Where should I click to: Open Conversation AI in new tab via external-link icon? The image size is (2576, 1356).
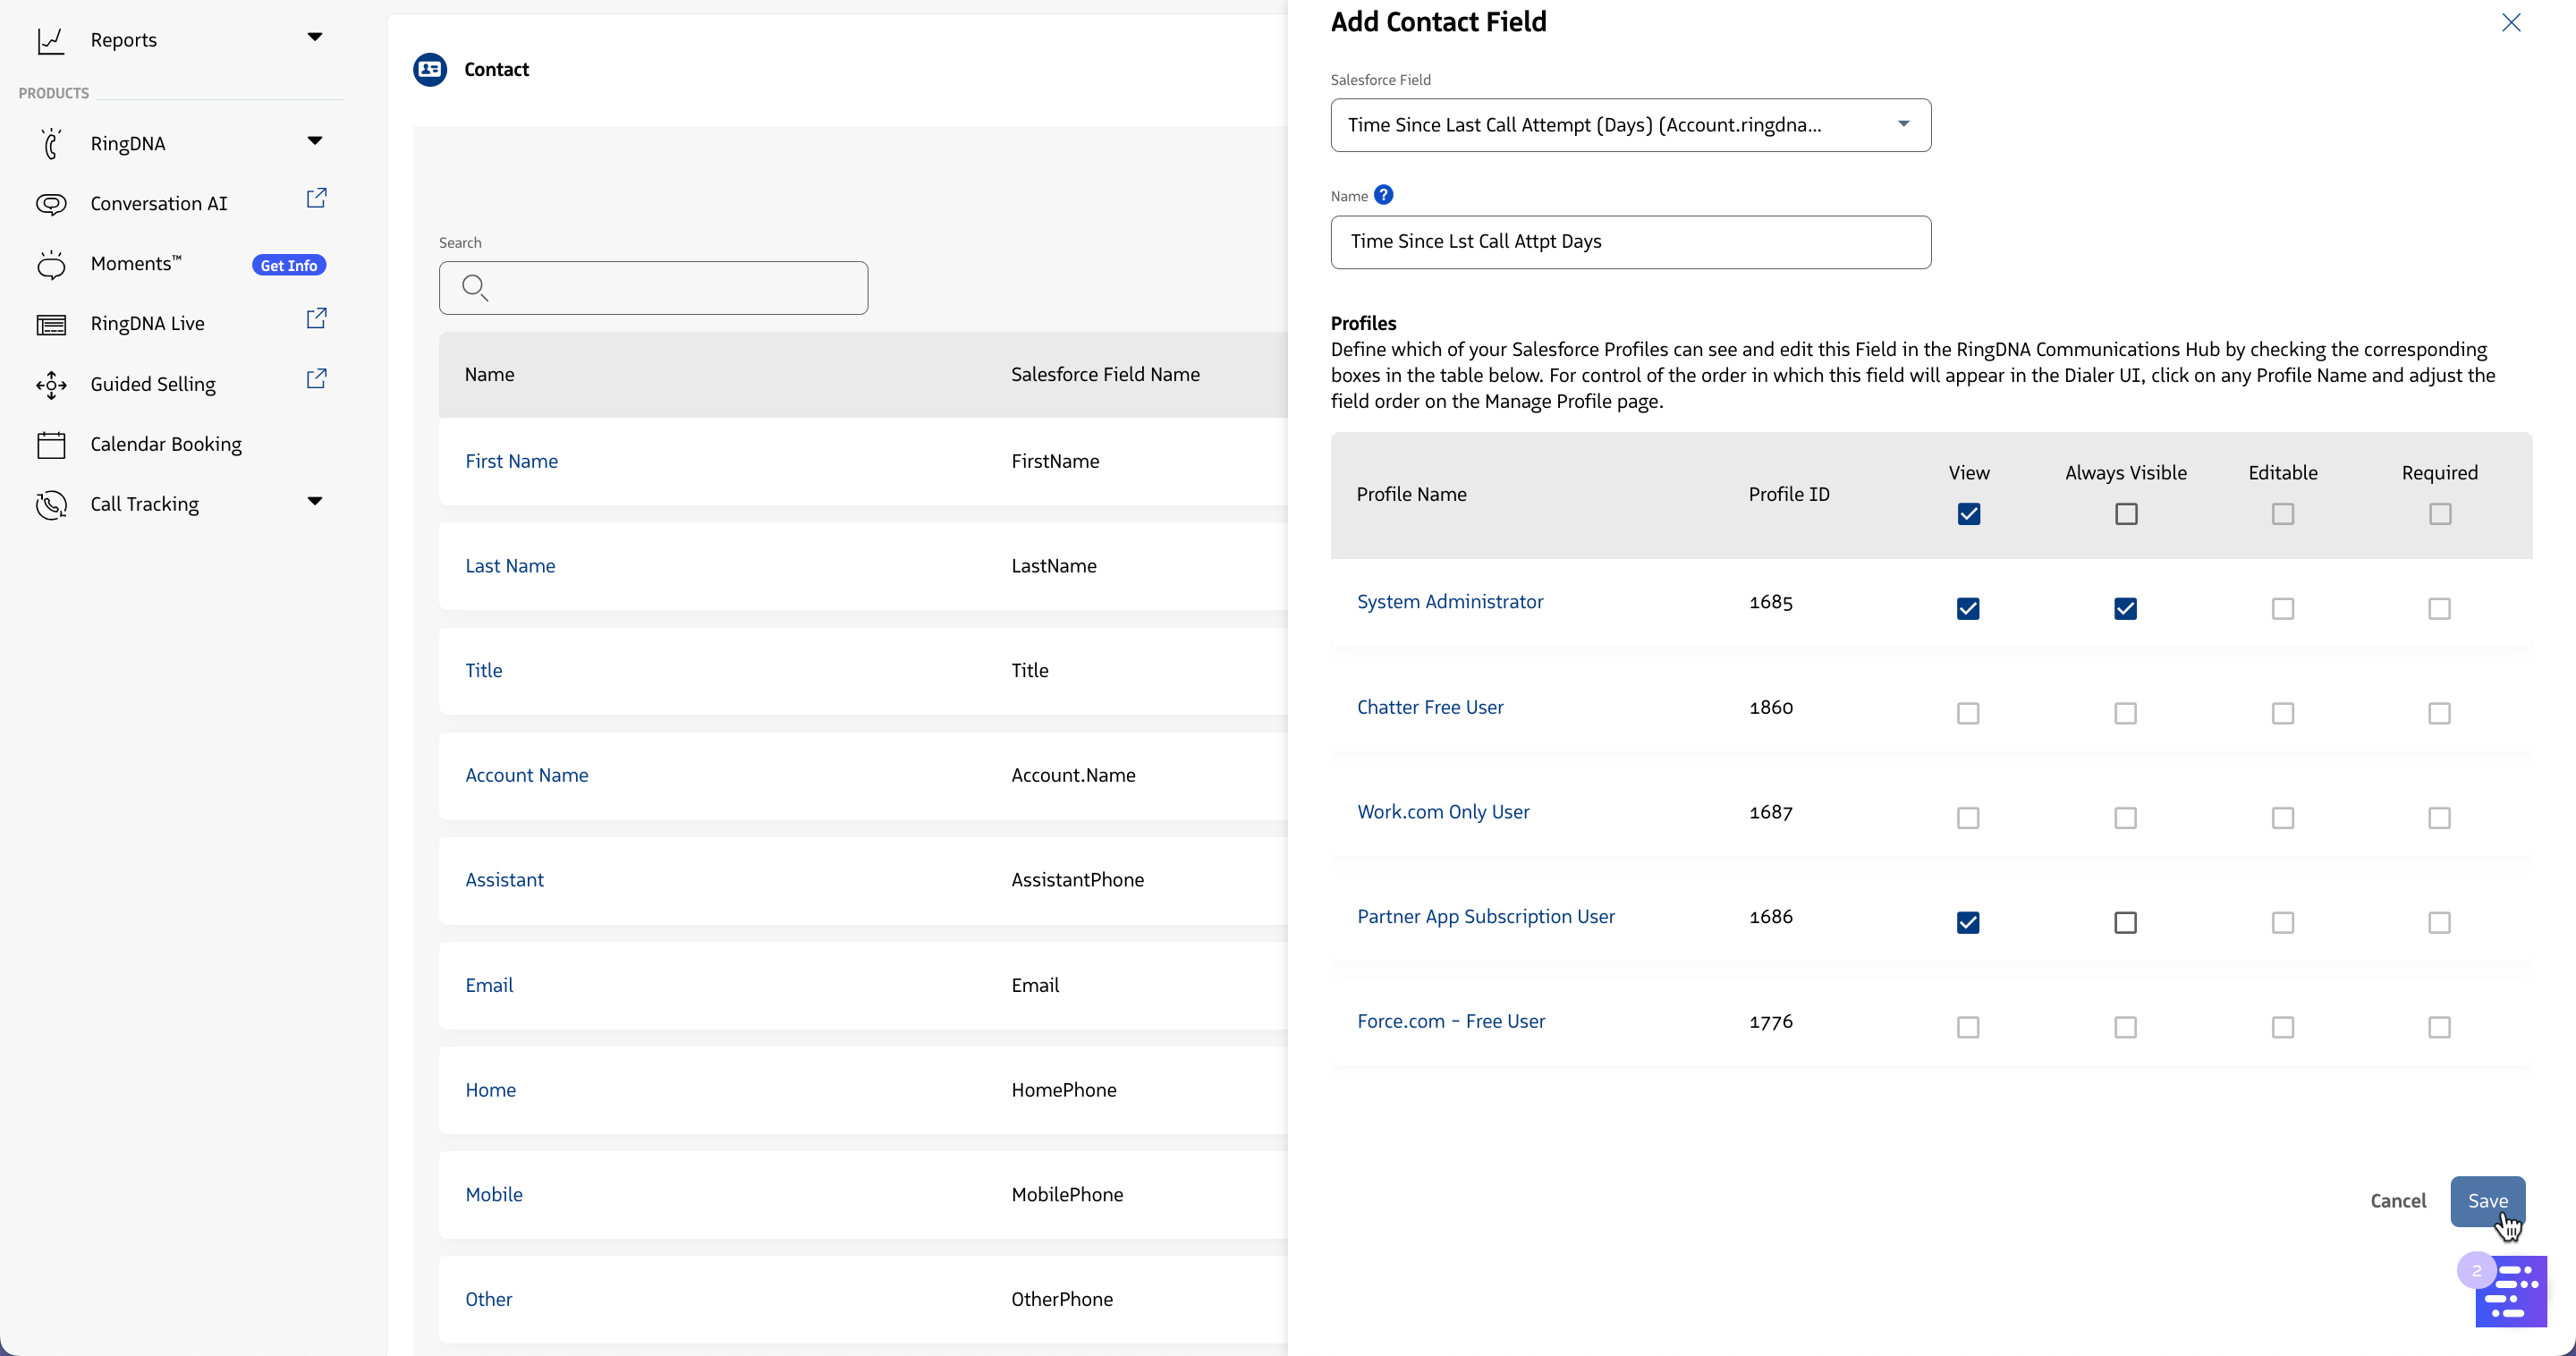pos(316,198)
